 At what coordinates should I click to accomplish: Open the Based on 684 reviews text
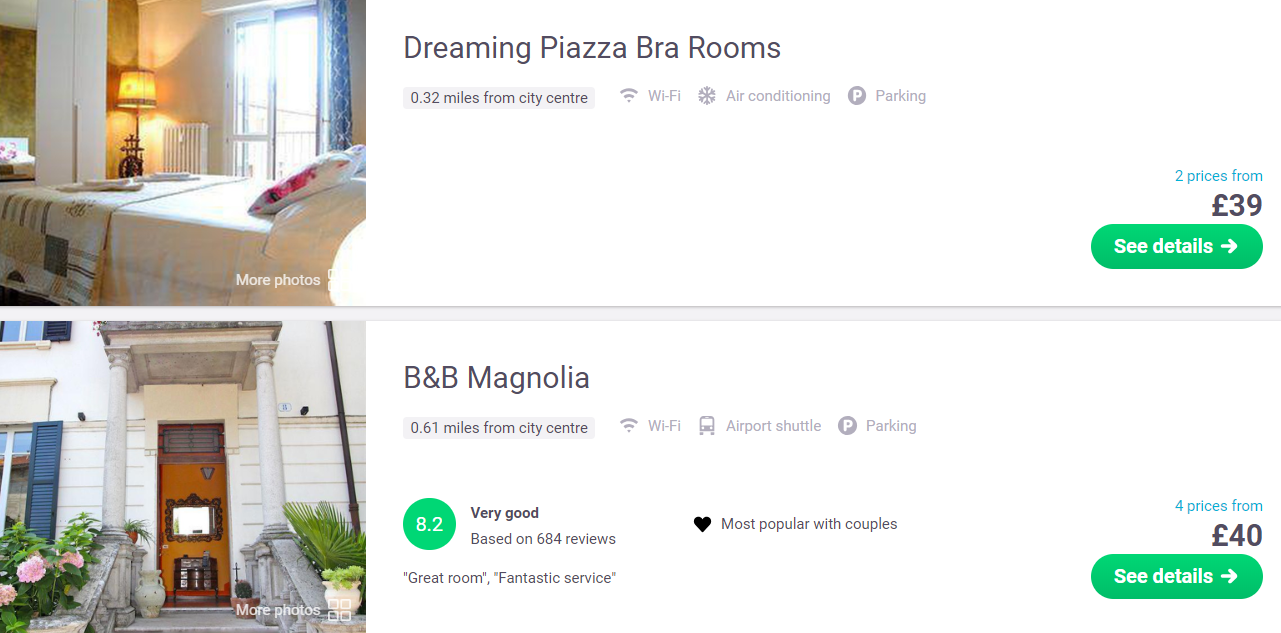coord(543,539)
